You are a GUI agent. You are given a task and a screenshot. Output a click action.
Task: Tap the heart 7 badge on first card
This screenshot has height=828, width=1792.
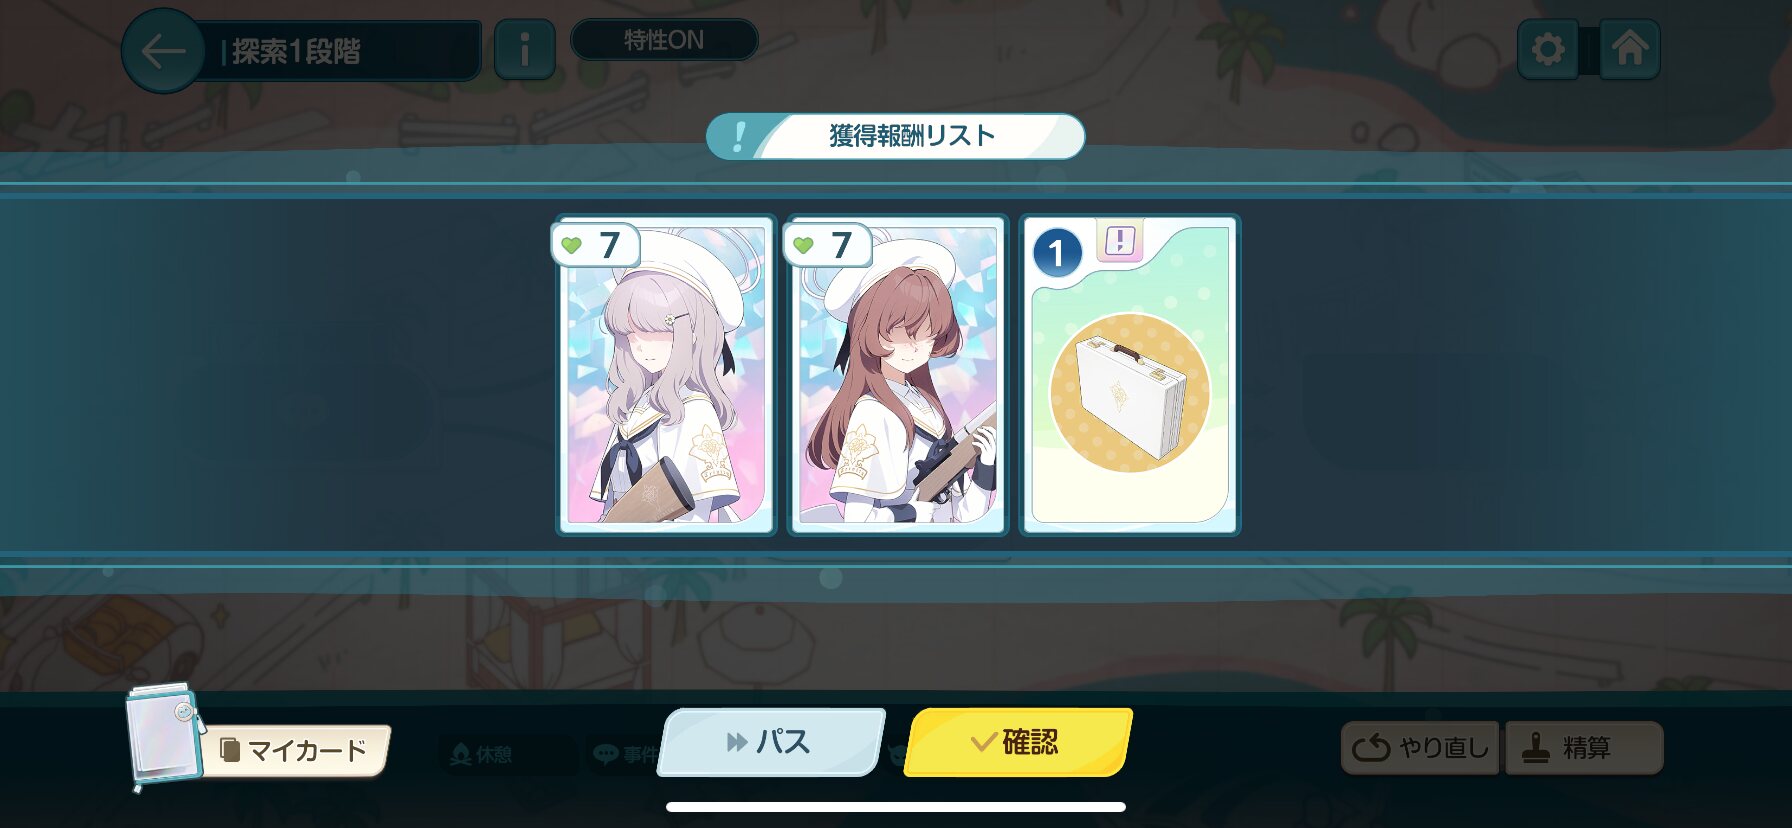(x=594, y=245)
